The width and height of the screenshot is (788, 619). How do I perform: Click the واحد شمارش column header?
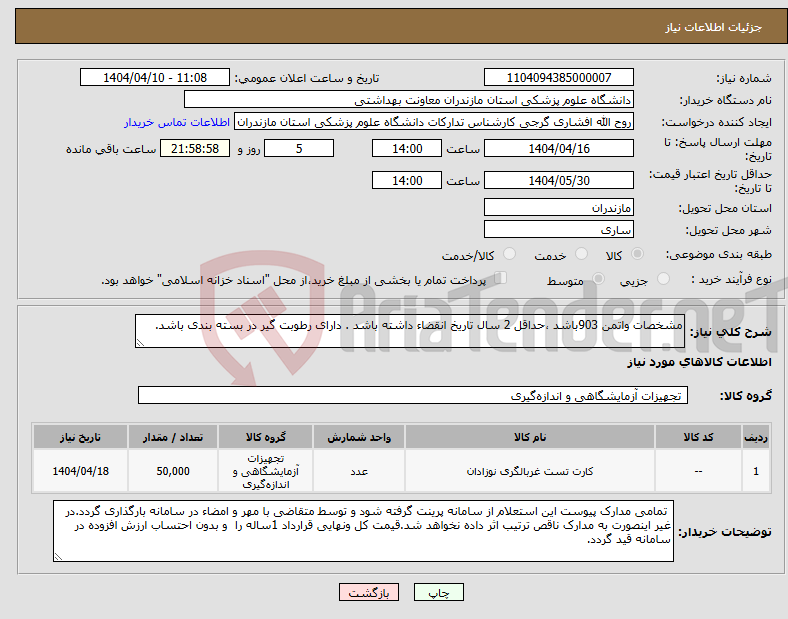359,437
